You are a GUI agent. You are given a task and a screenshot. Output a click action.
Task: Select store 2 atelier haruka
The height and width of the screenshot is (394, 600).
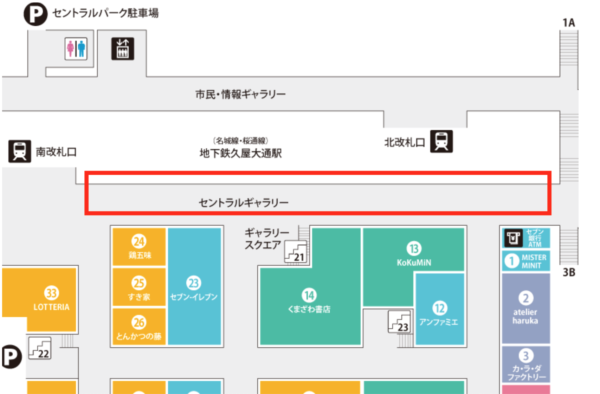(526, 308)
